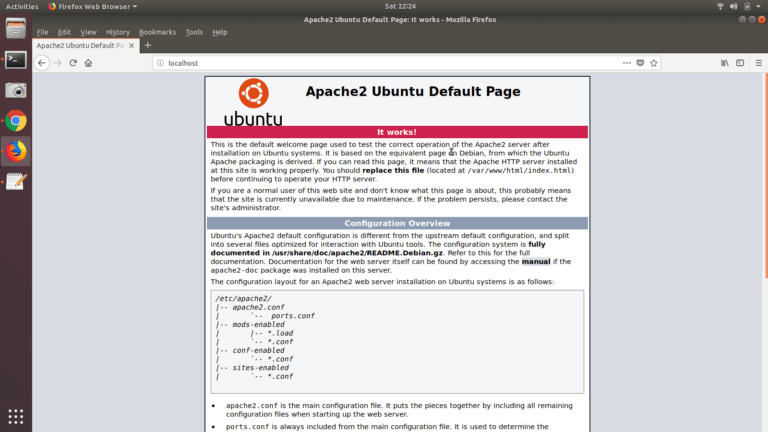Click the Ubuntu logo image

point(253,102)
